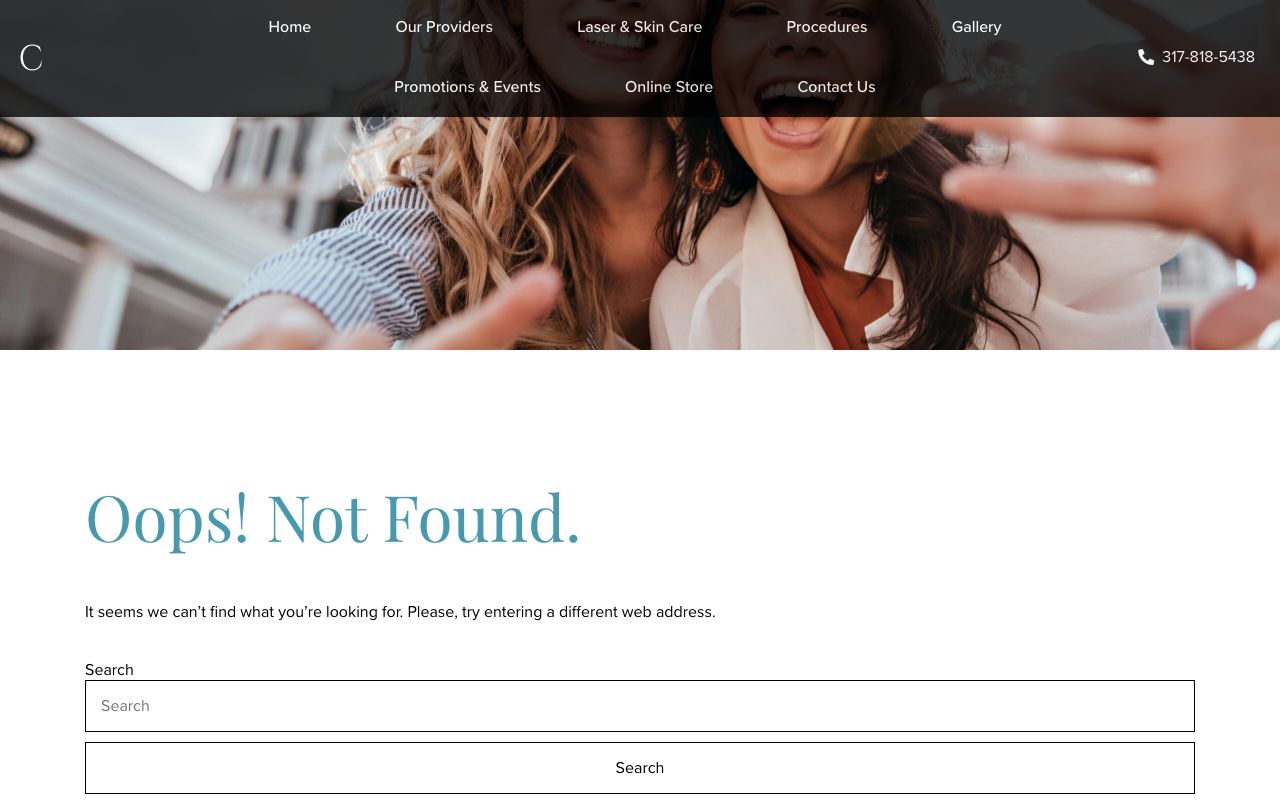Go to the Home menu item
Image resolution: width=1280 pixels, height=800 pixels.
click(290, 27)
